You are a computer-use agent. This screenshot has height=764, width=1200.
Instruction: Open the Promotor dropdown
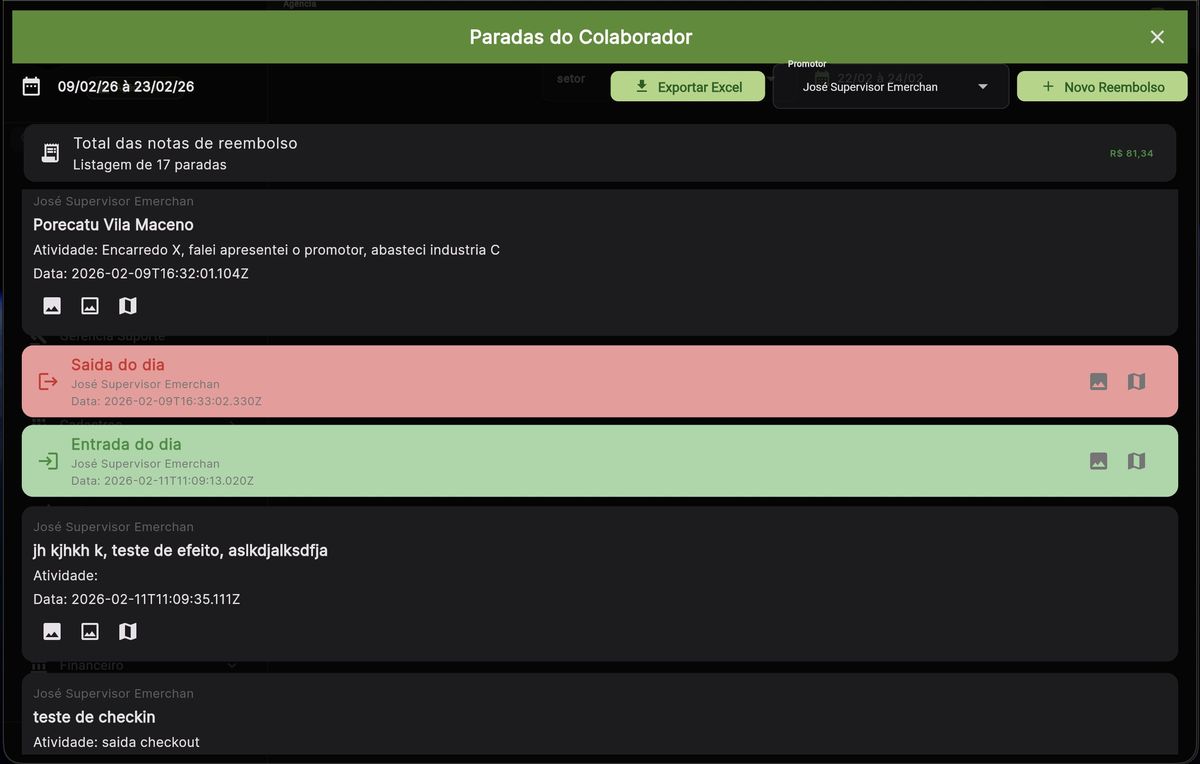click(x=890, y=87)
